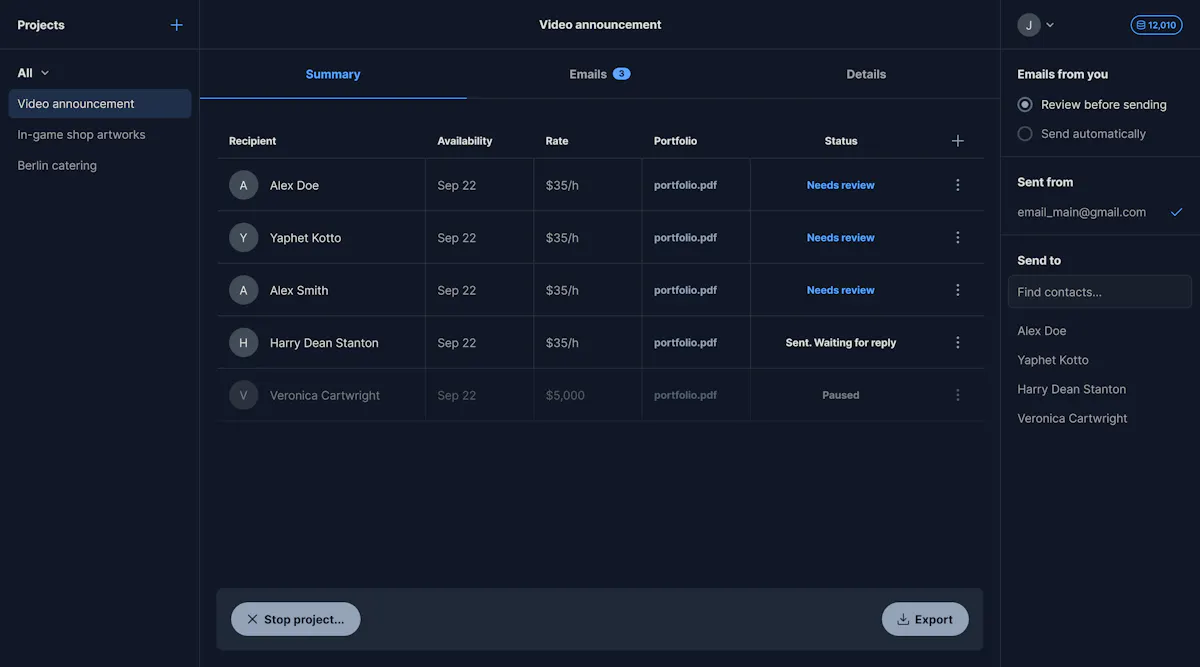This screenshot has height=667, width=1200.
Task: Open row options for Alex Doe
Action: [958, 185]
